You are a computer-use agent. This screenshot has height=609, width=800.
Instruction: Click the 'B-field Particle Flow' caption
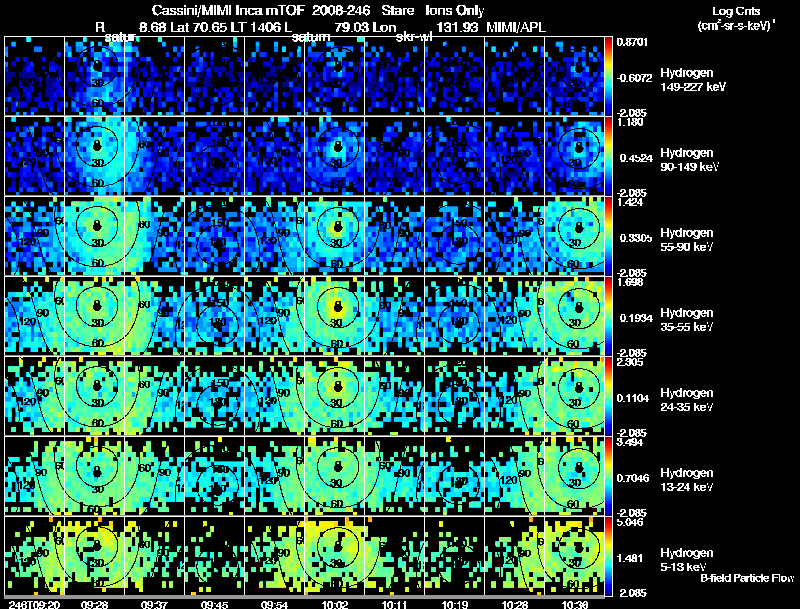(747, 578)
